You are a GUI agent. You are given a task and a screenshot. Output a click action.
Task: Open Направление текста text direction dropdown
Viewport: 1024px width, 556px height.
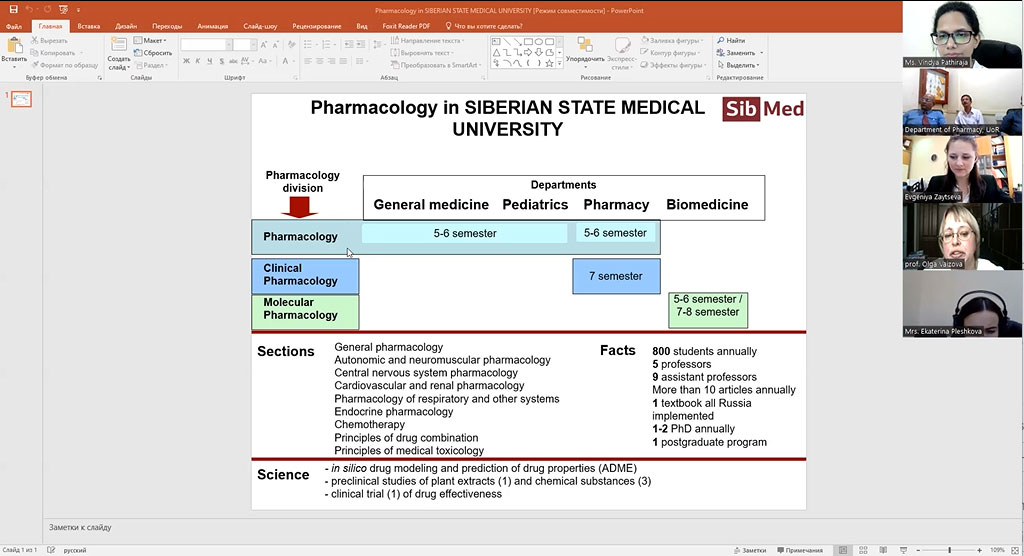click(x=427, y=41)
